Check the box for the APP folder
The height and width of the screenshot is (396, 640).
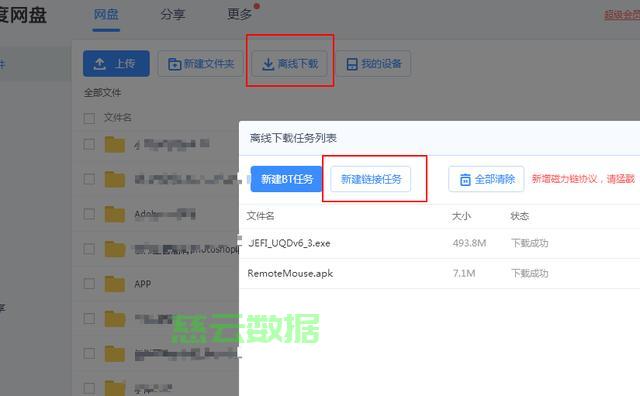click(89, 284)
